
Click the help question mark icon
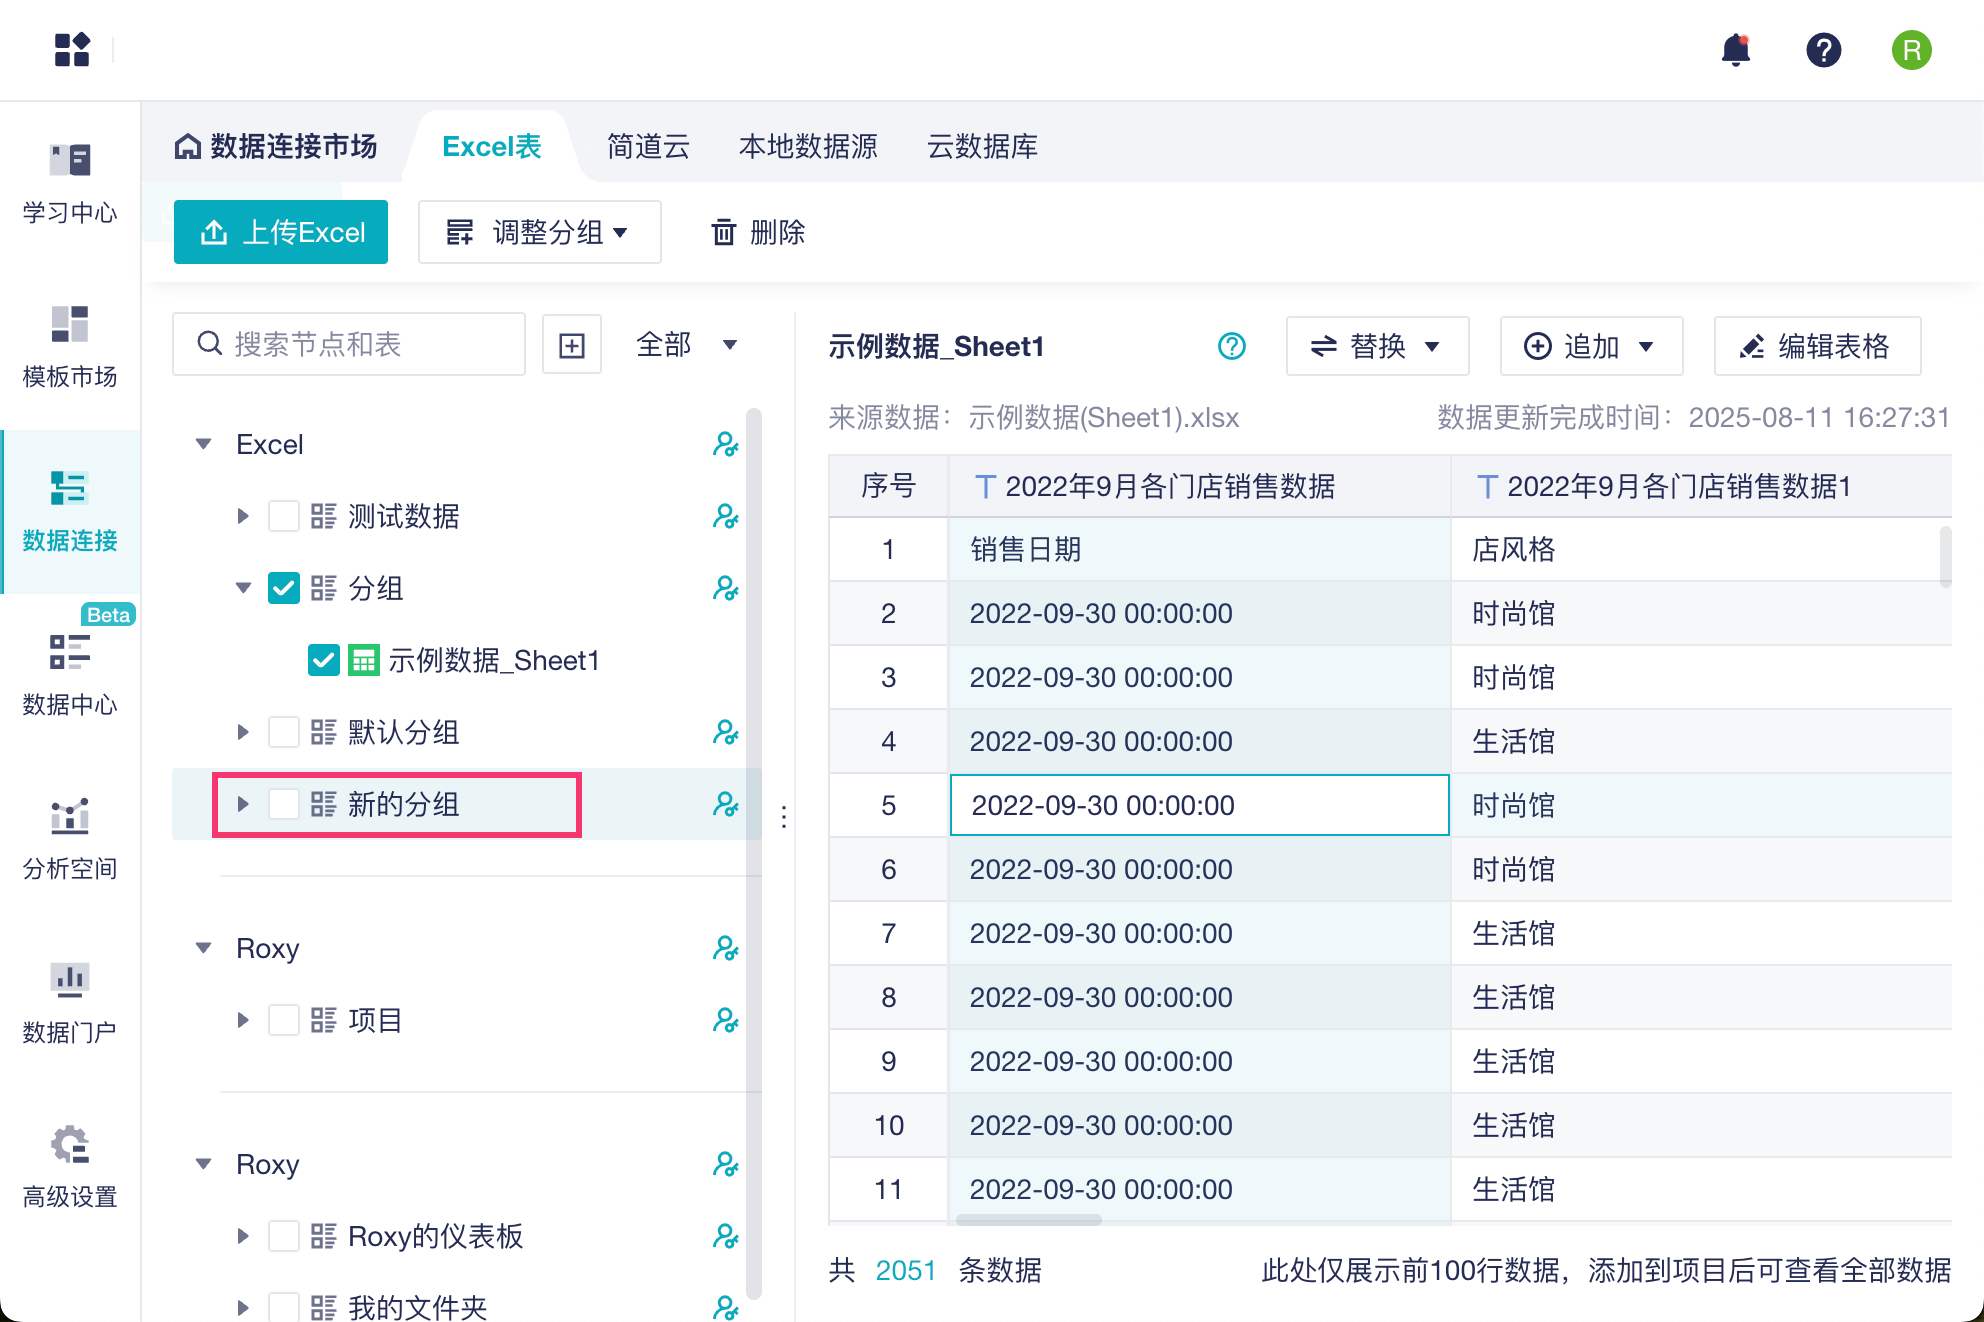[1823, 50]
